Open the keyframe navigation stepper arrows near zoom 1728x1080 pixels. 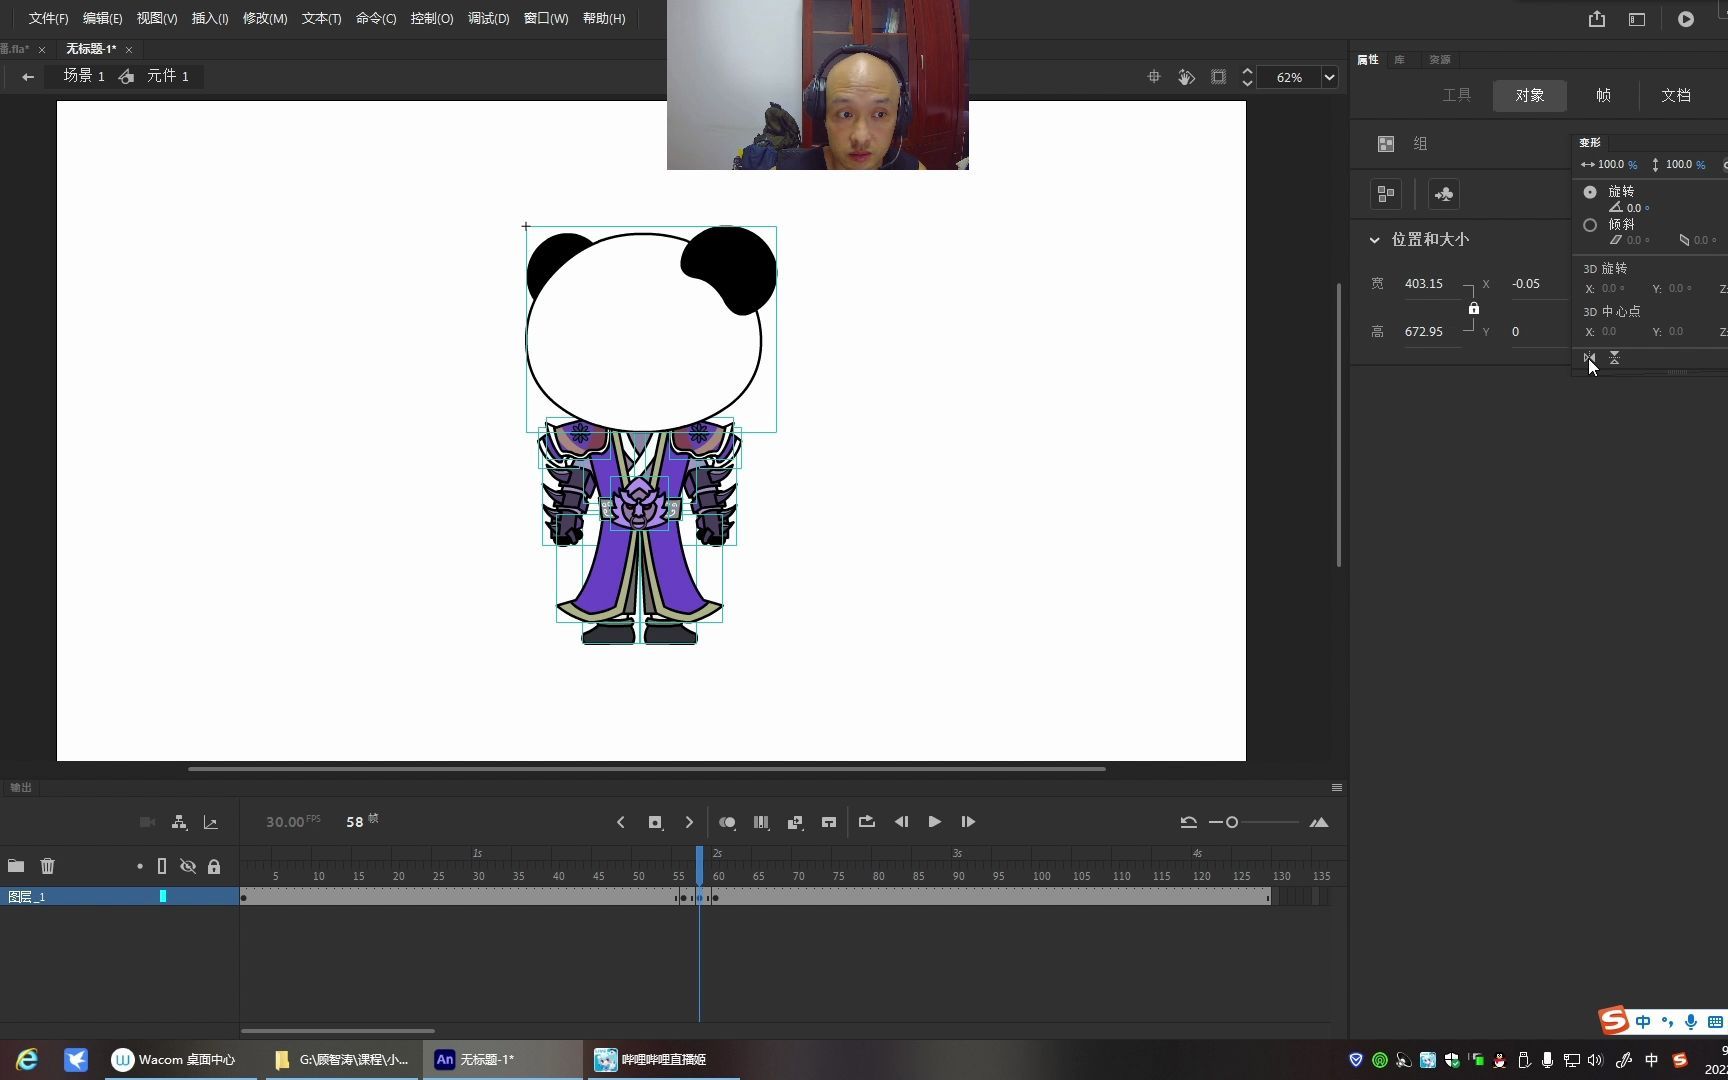pos(1247,77)
